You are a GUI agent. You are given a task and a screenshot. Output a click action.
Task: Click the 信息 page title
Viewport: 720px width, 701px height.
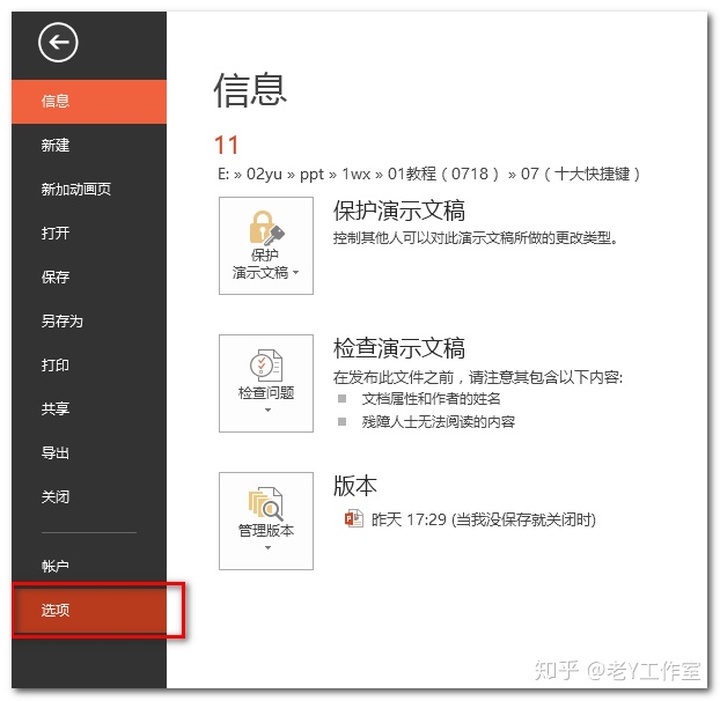[x=250, y=90]
